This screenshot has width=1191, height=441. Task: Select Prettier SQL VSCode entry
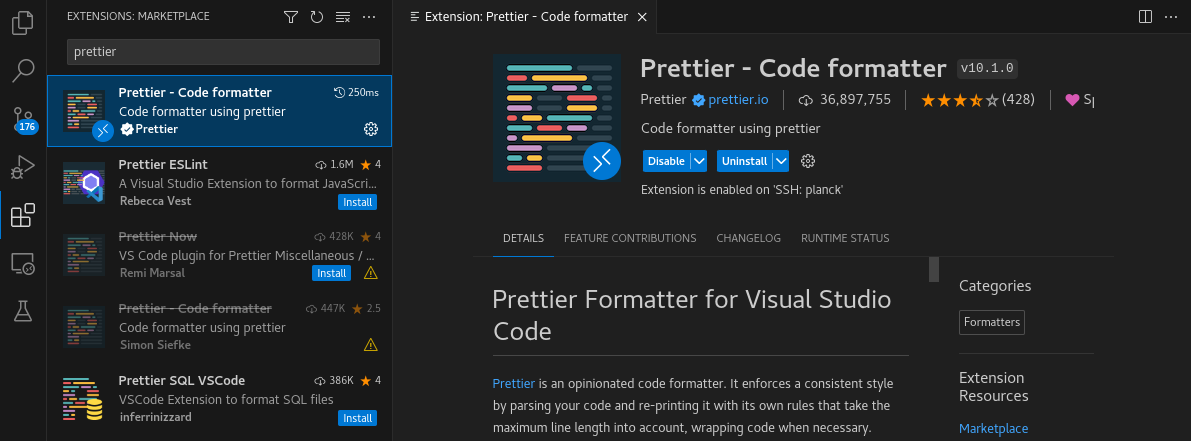(220, 398)
